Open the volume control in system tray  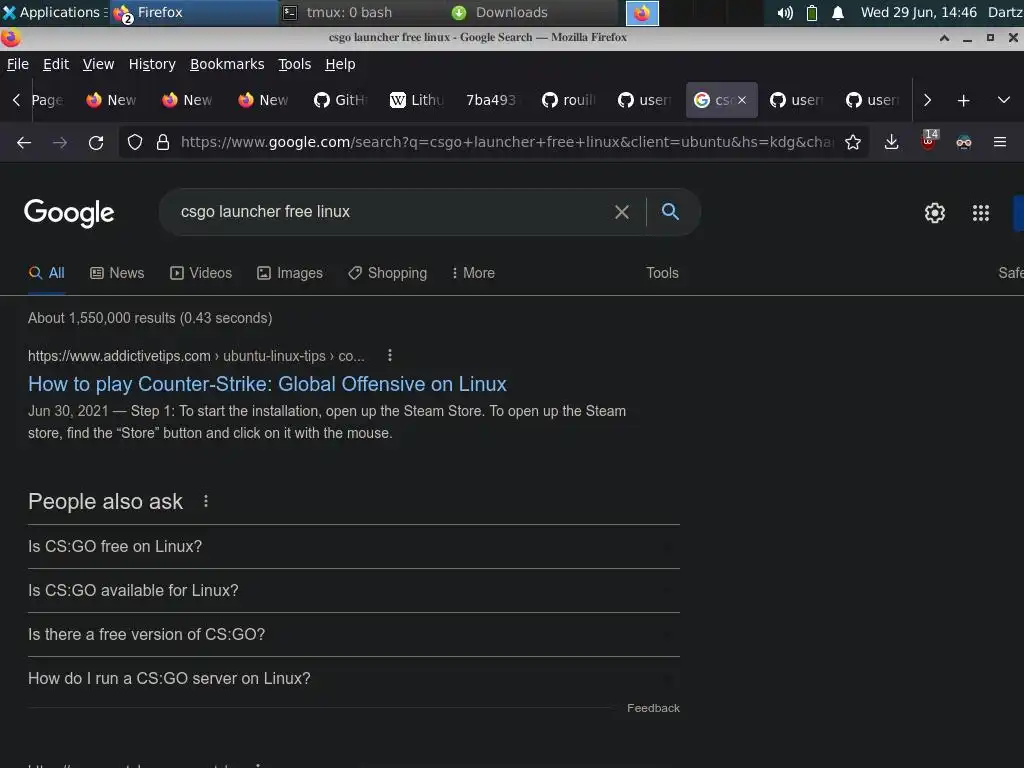pos(785,13)
